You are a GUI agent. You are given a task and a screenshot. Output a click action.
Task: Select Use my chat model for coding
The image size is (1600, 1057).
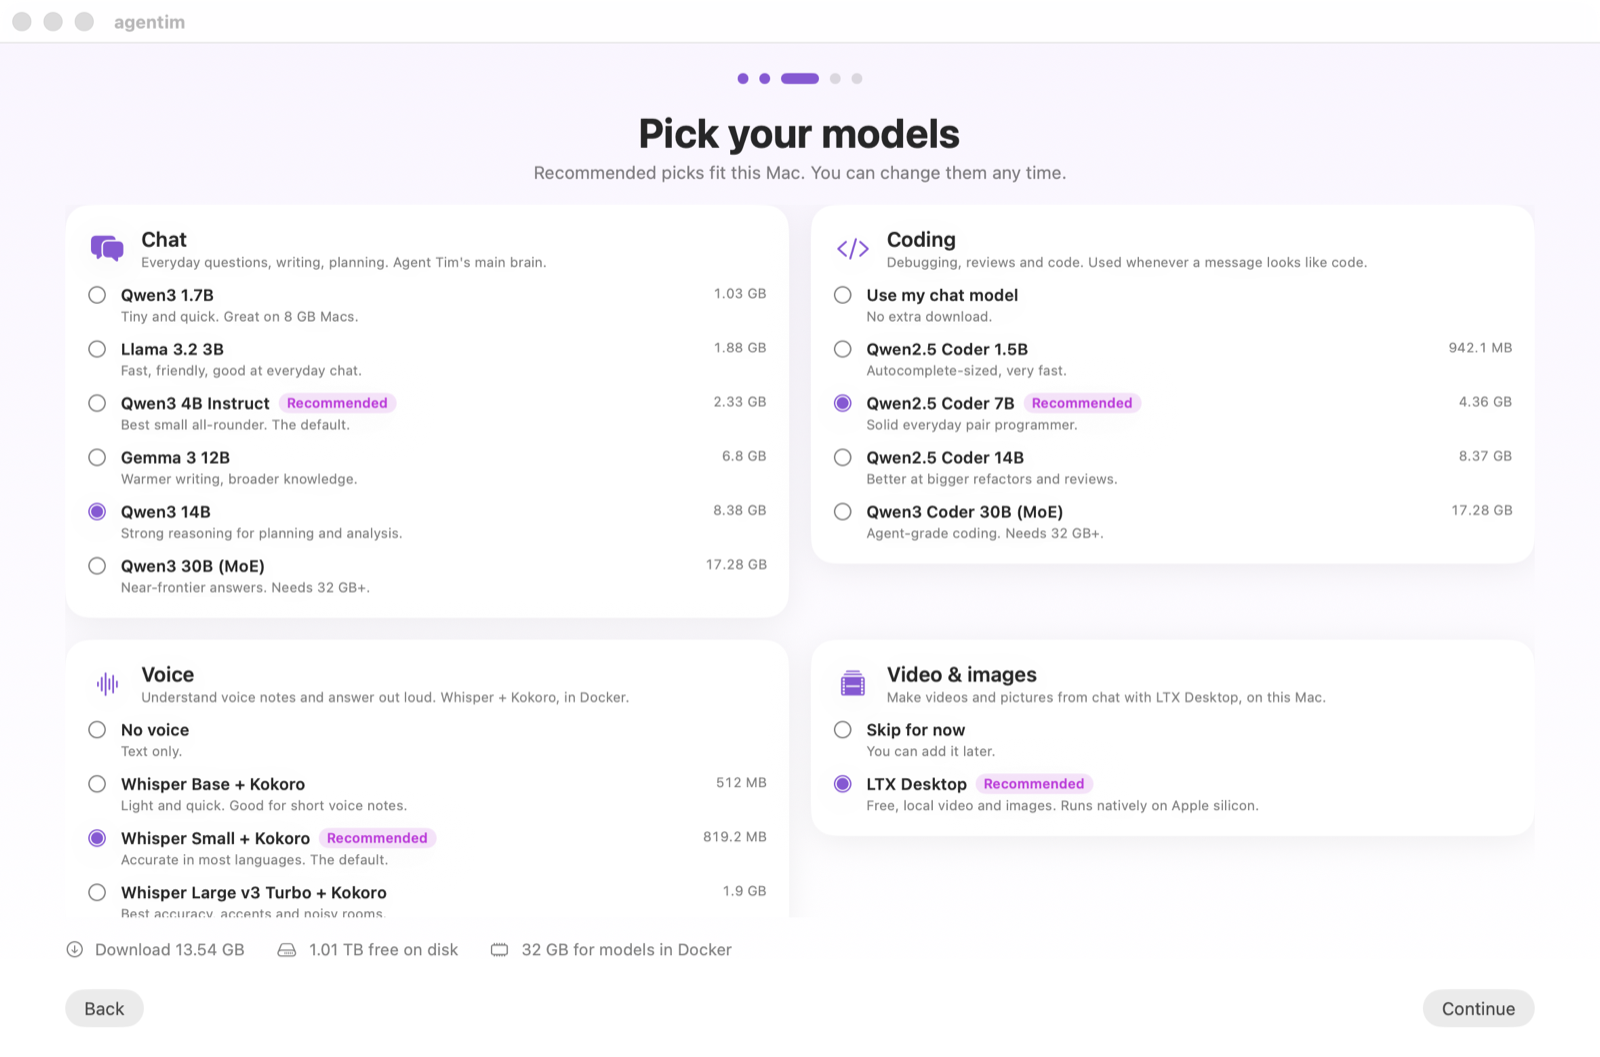(x=843, y=295)
